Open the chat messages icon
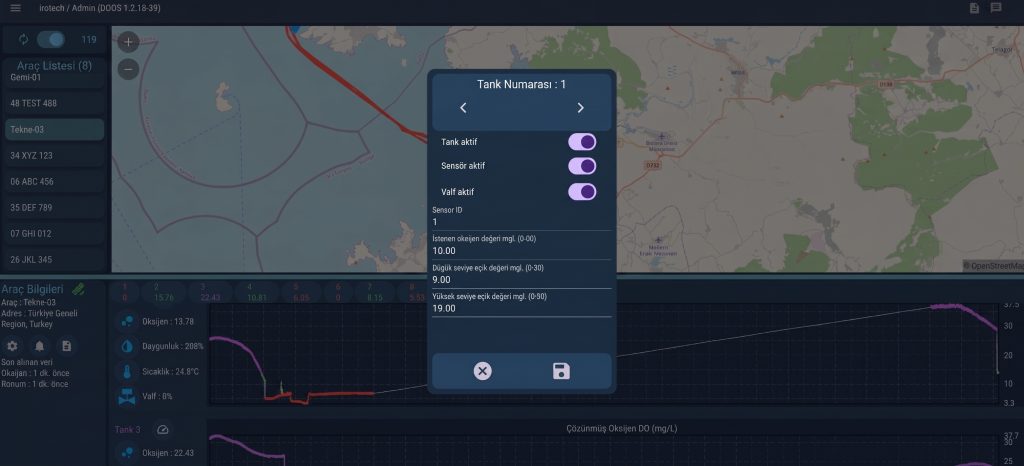Image resolution: width=1024 pixels, height=466 pixels. point(996,8)
